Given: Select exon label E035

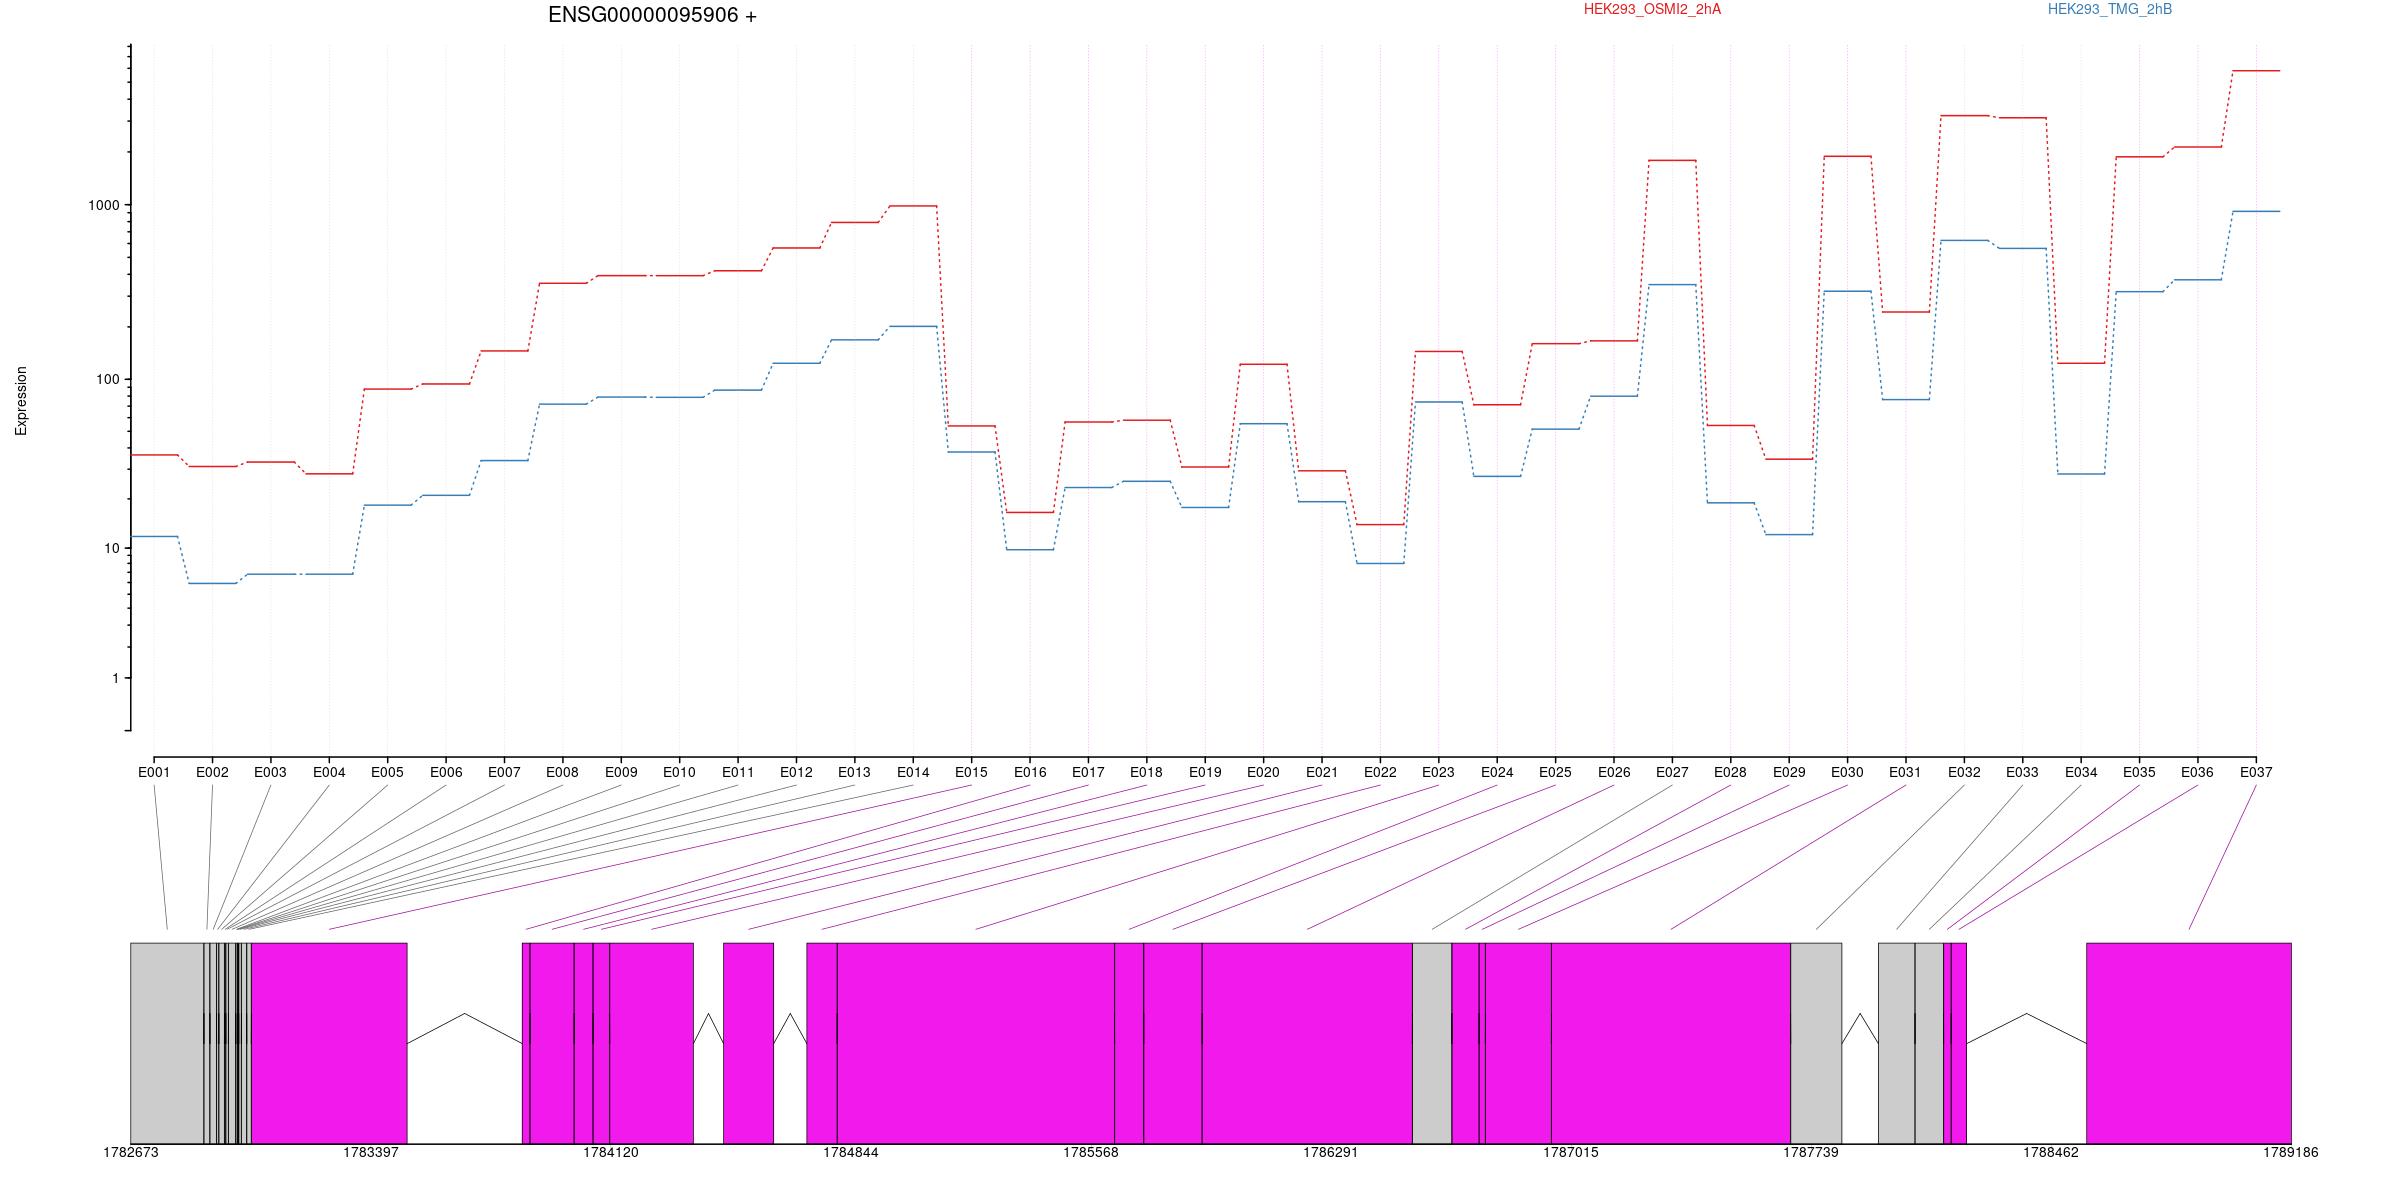Looking at the screenshot, I should [2139, 772].
